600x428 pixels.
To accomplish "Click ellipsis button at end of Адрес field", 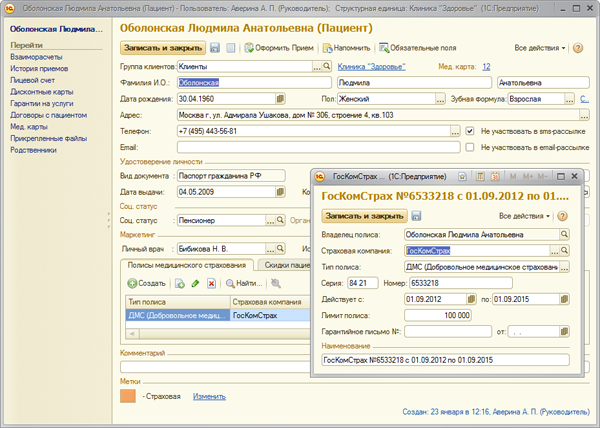I will pyautogui.click(x=584, y=115).
